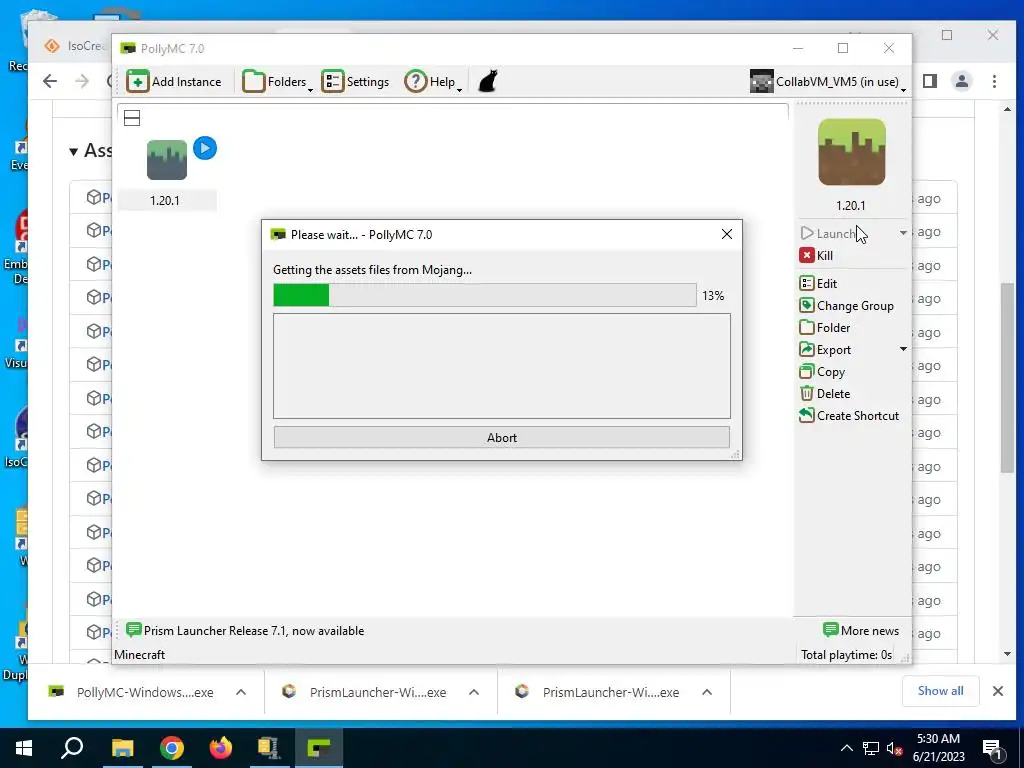
Task: Copy the selected instance
Action: (822, 372)
